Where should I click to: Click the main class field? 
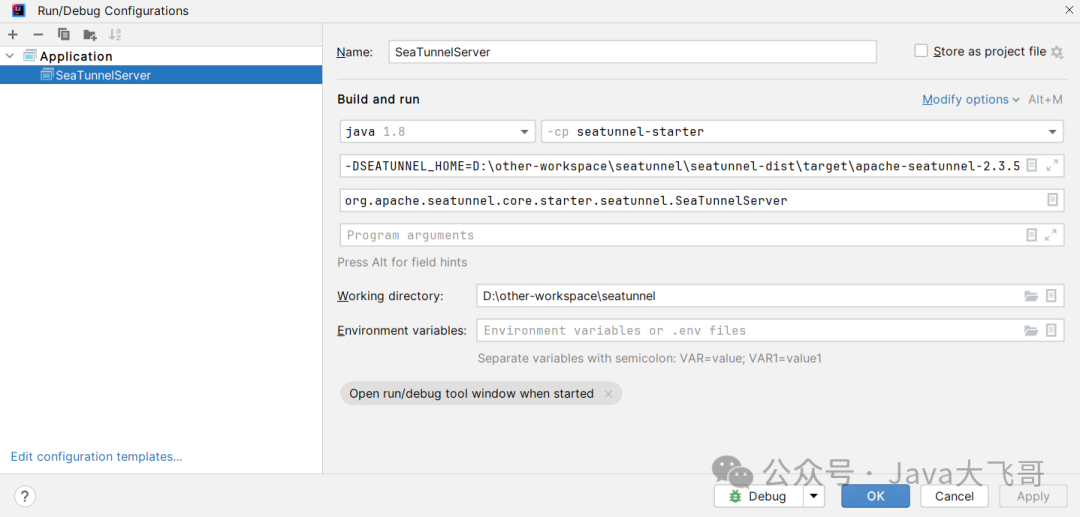[x=702, y=200]
